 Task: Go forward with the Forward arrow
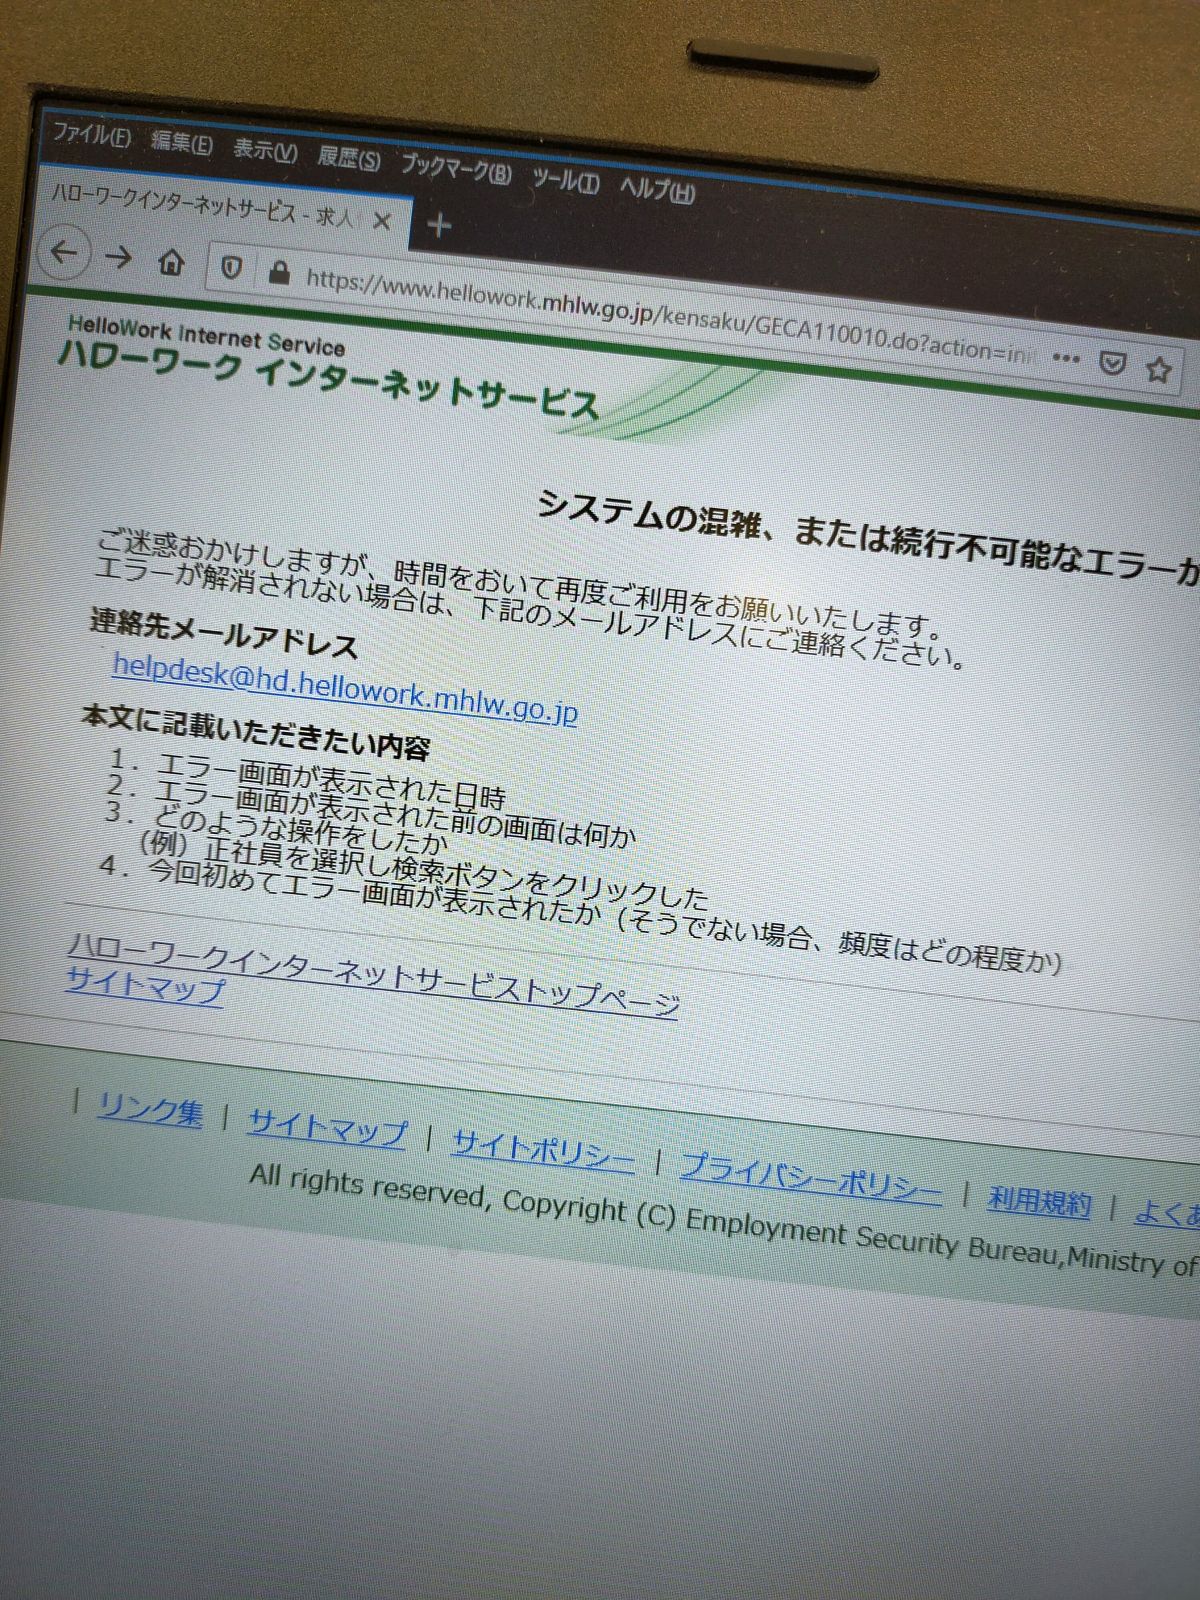pos(119,258)
